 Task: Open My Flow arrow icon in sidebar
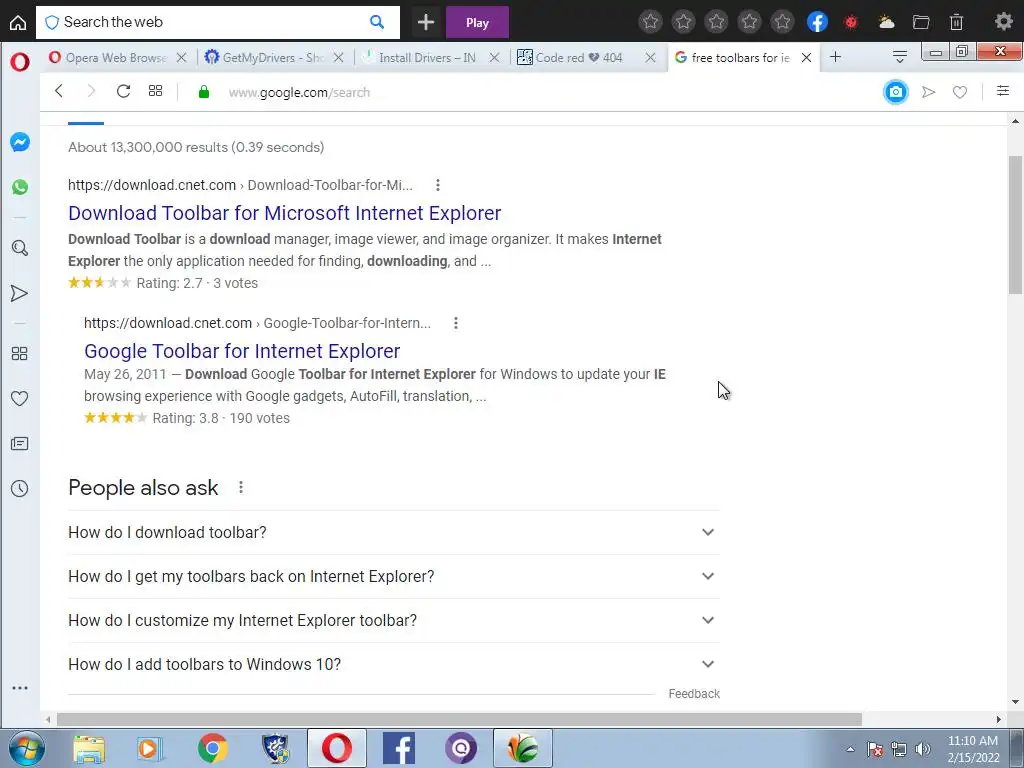[x=20, y=293]
